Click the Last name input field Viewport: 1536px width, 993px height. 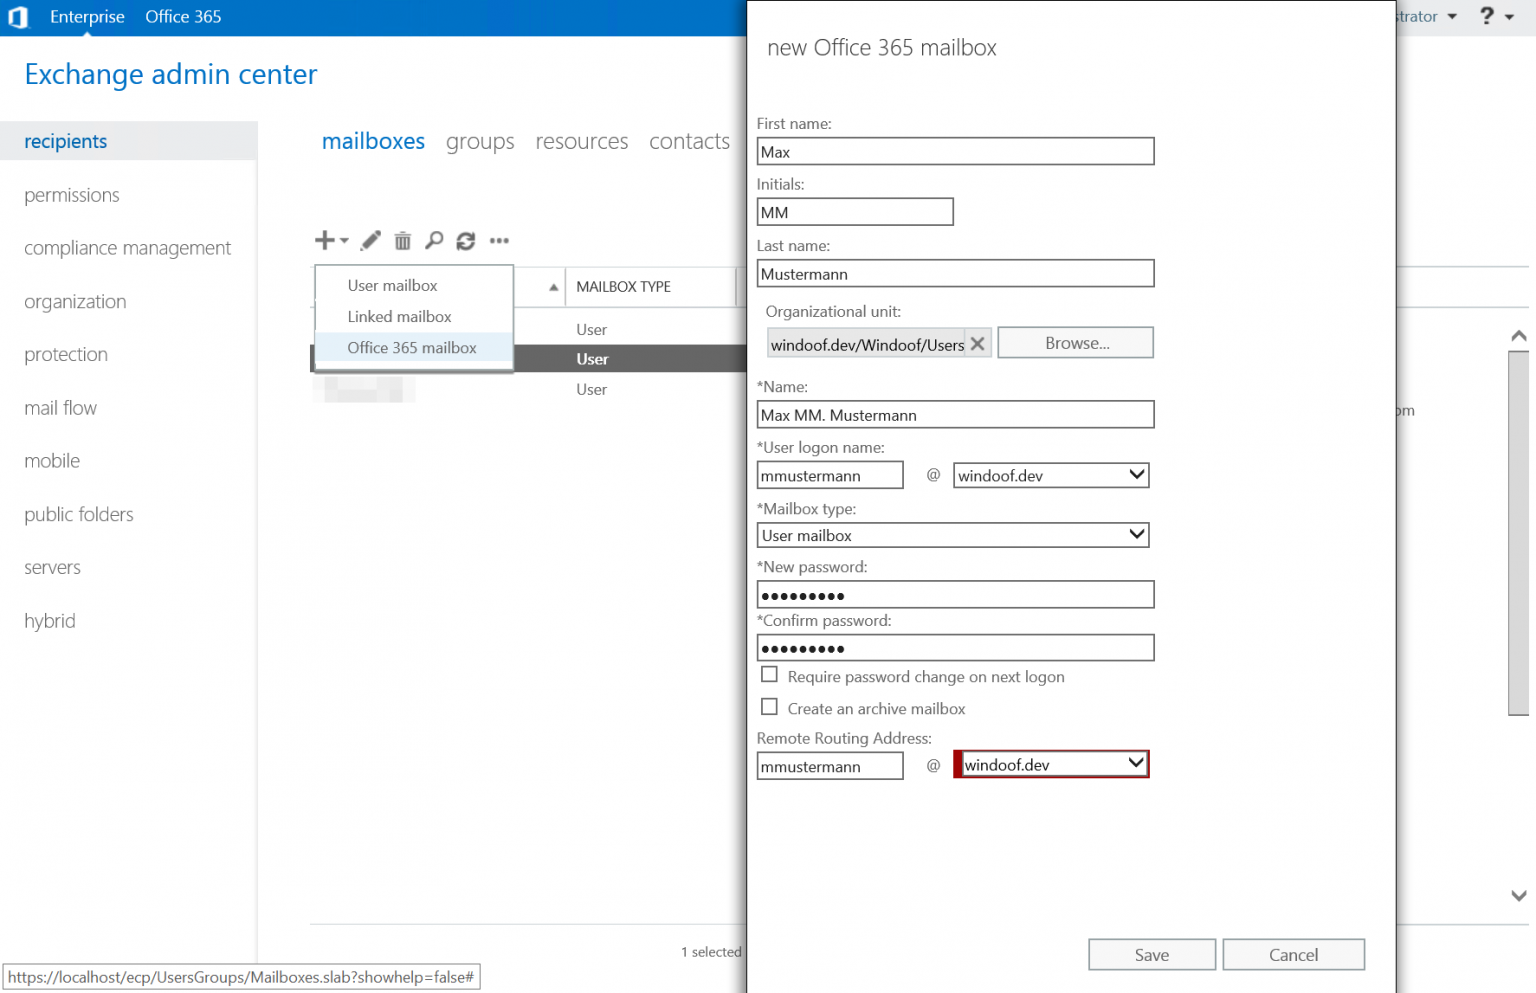[x=955, y=273]
